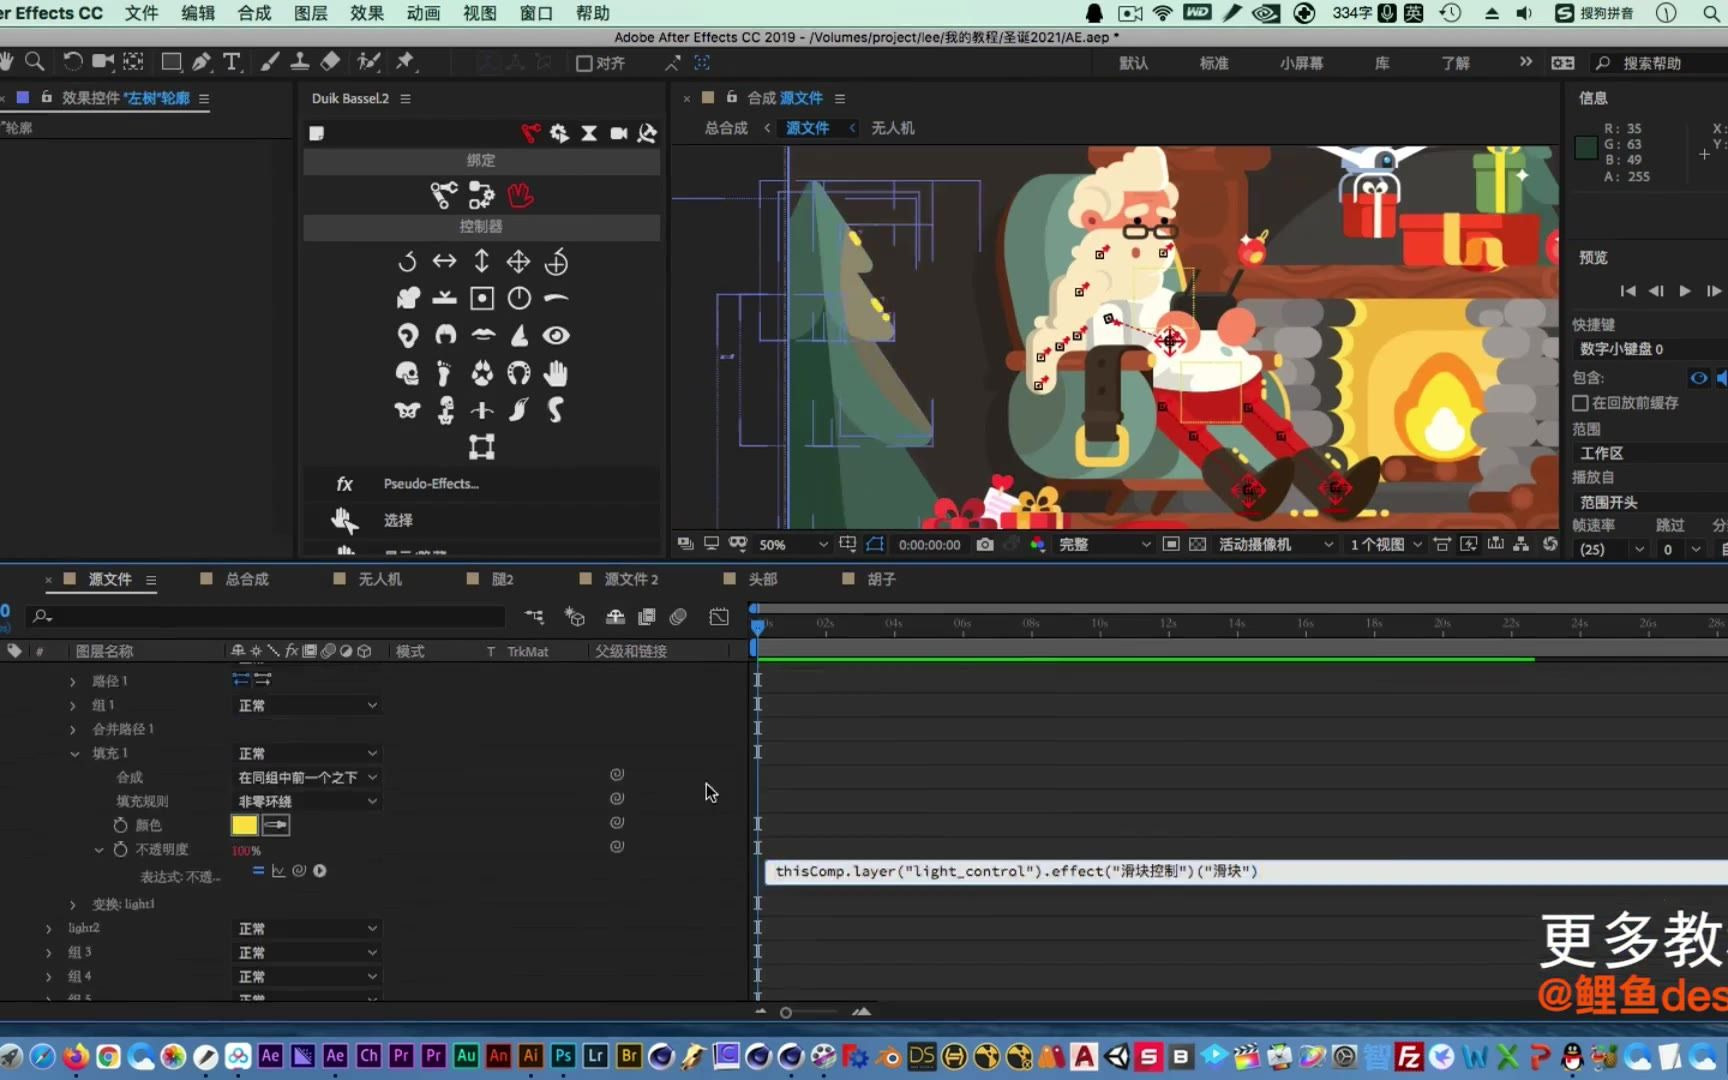Image resolution: width=1728 pixels, height=1080 pixels.
Task: Open 填充规则 非零环绕 dropdown
Action: (306, 801)
